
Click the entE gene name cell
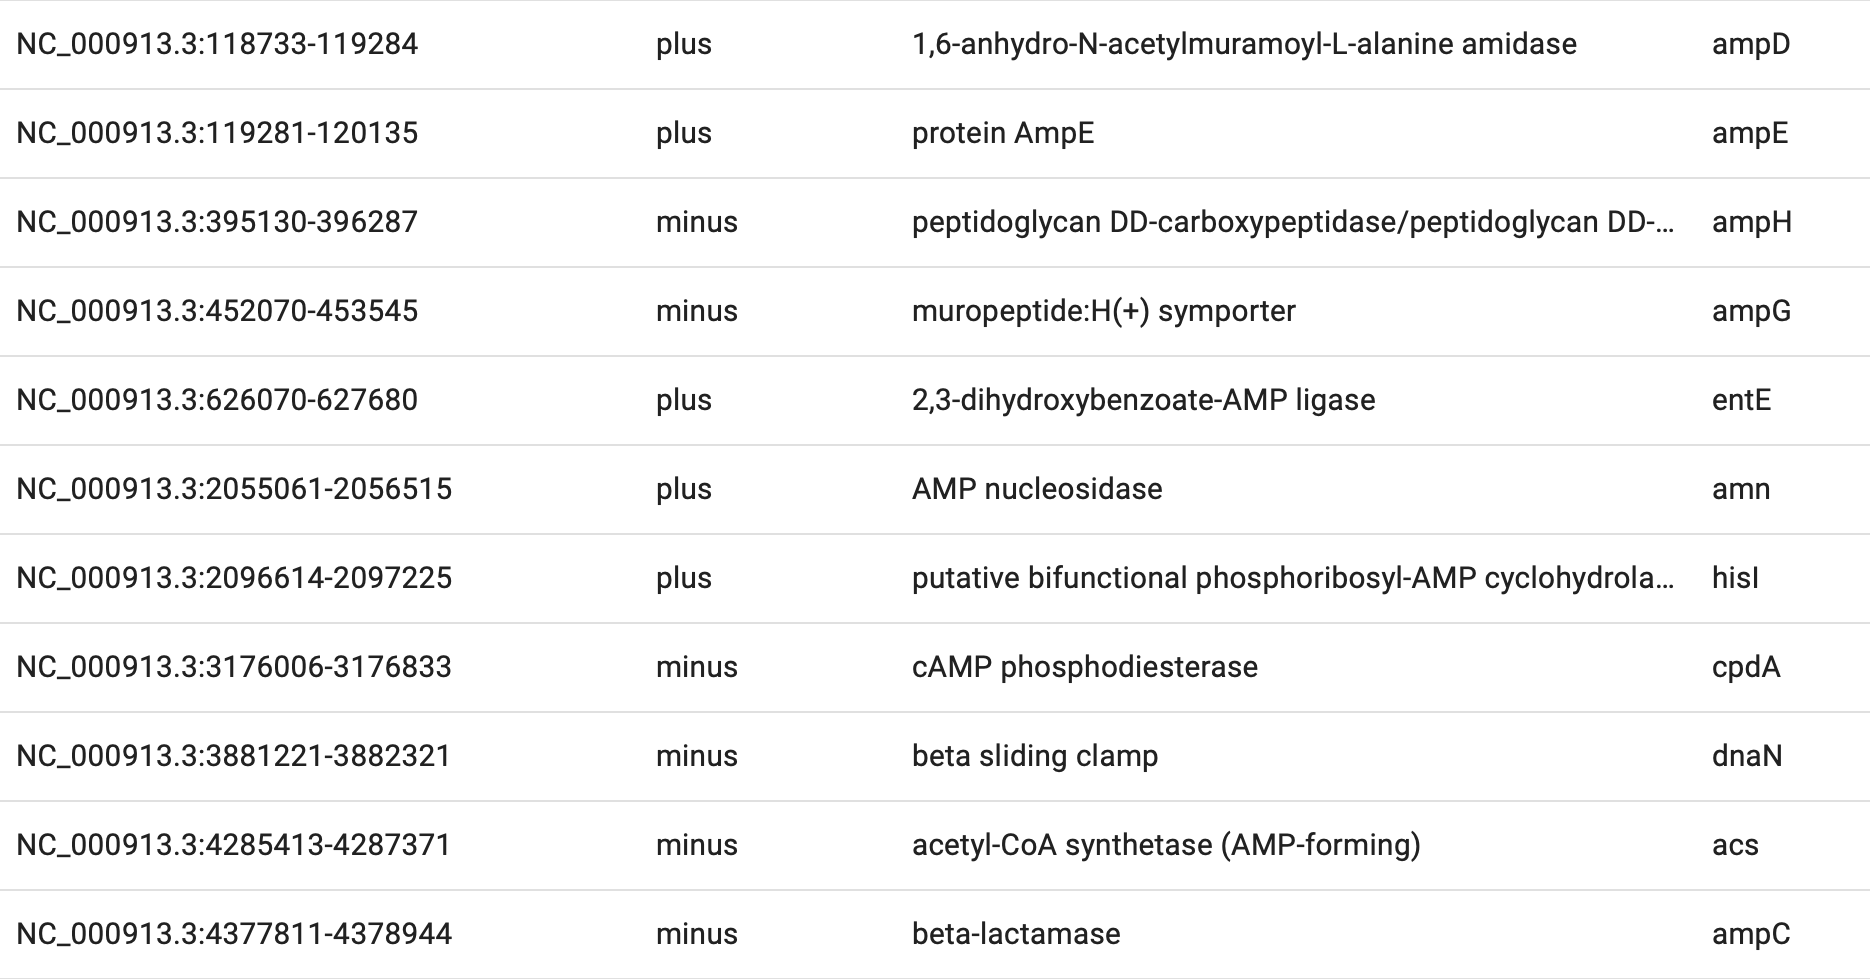1741,400
